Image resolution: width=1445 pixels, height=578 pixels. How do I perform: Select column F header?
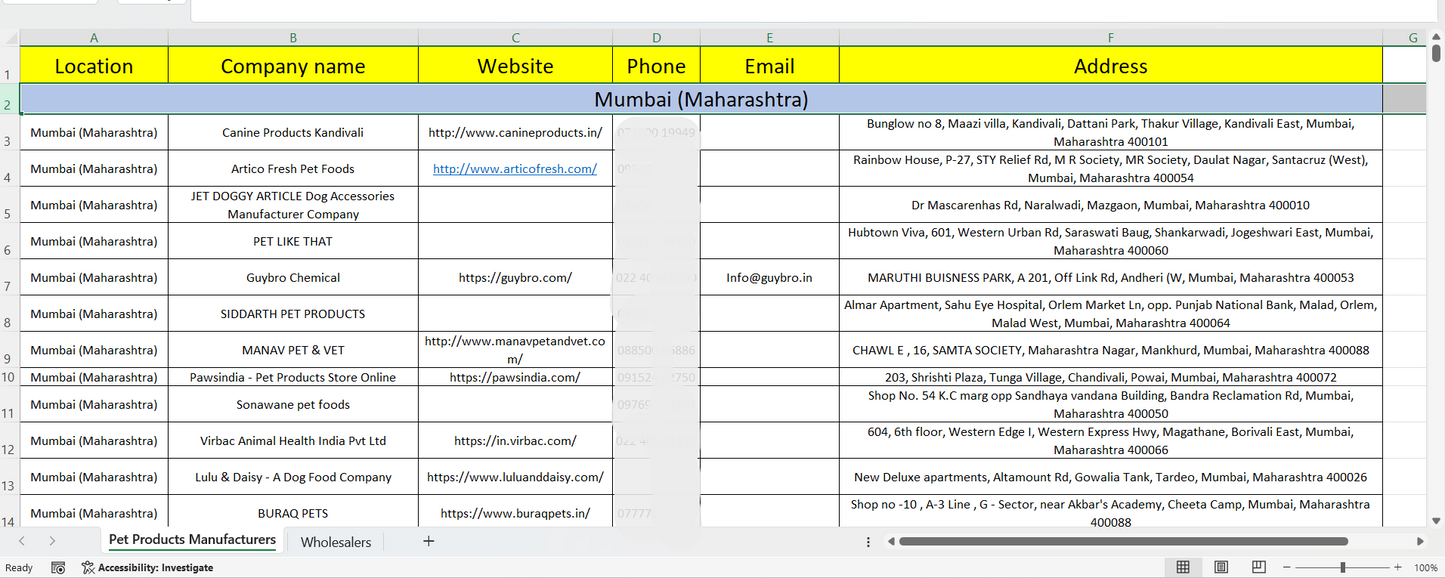(x=1111, y=38)
